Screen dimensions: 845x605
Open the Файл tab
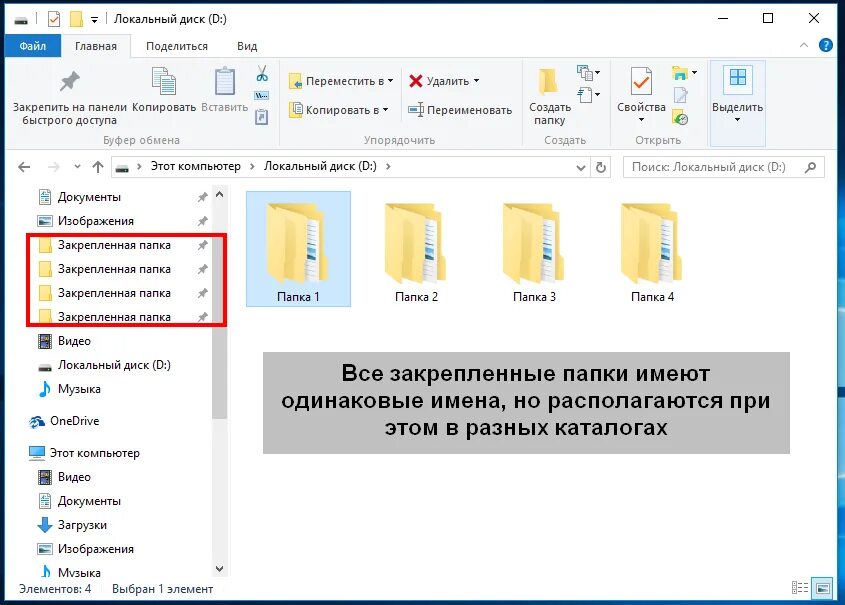[x=32, y=46]
